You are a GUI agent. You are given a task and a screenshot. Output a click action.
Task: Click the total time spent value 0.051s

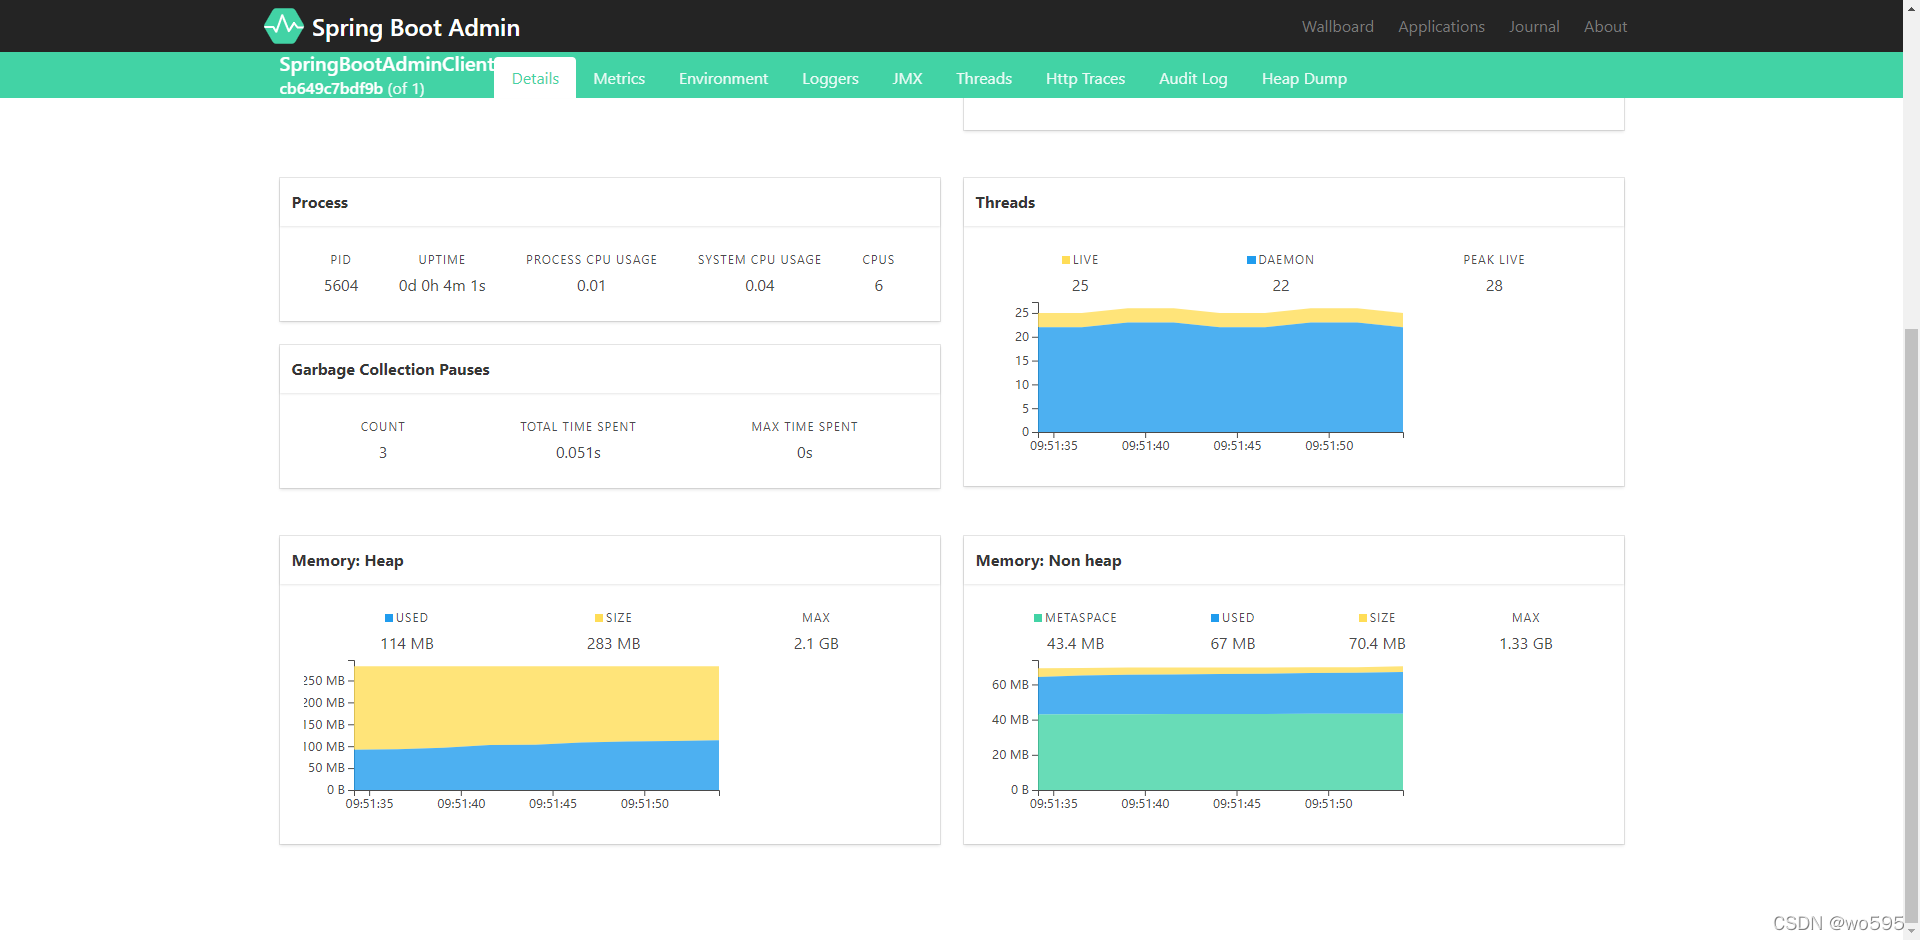click(x=578, y=453)
